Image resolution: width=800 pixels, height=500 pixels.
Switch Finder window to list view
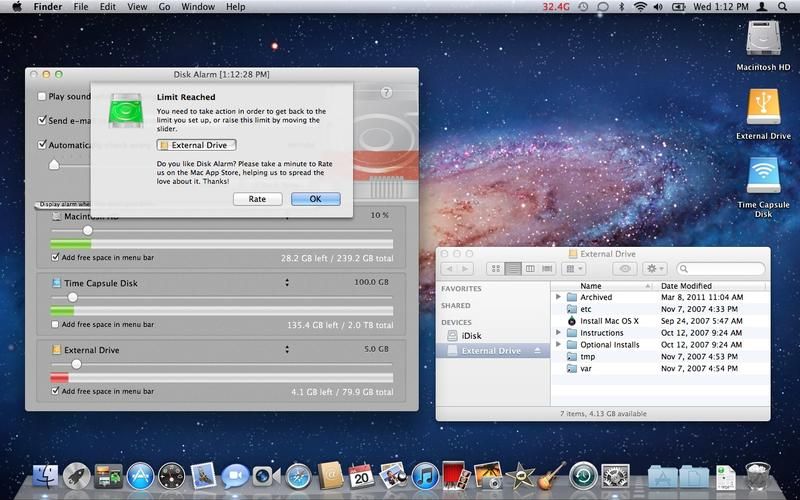[x=513, y=268]
